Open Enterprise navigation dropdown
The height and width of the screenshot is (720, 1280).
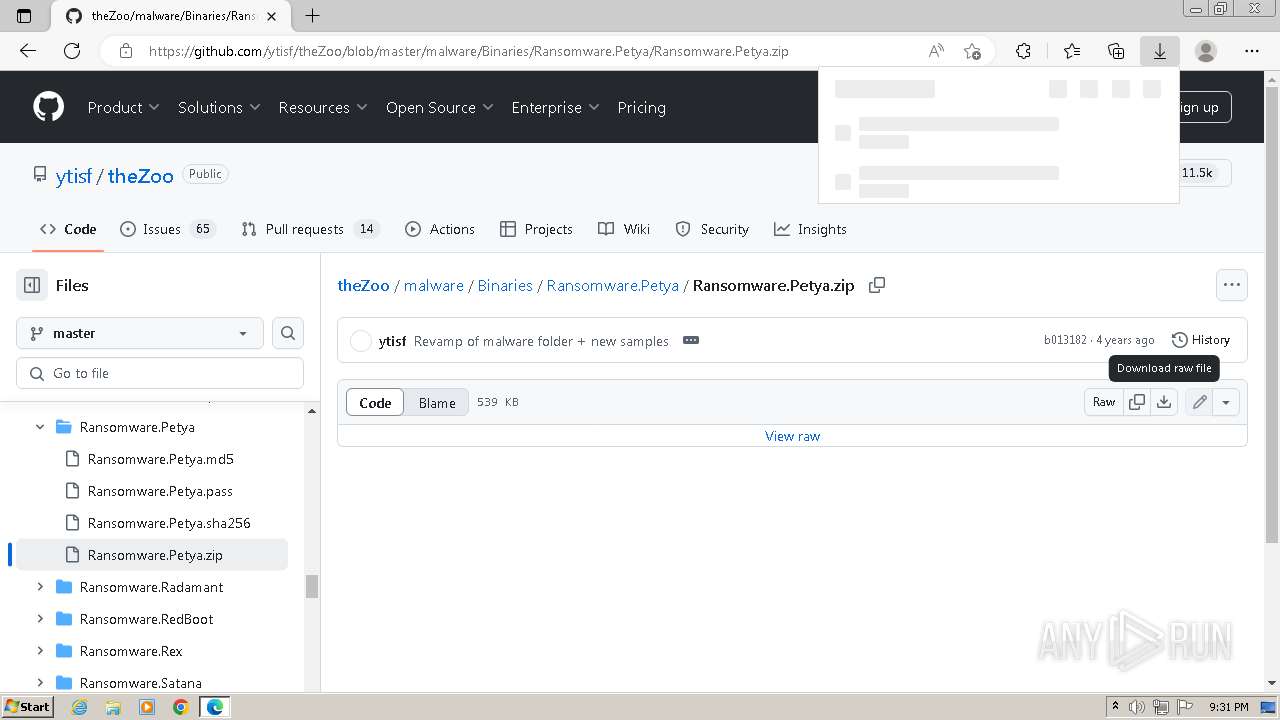555,107
